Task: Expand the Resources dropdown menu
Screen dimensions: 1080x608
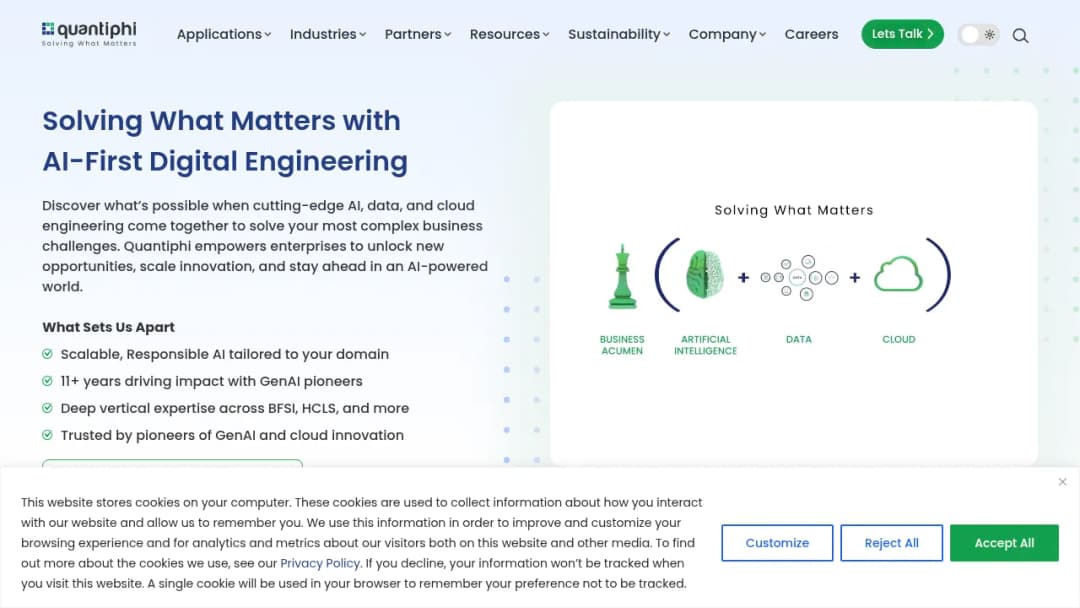Action: coord(510,34)
